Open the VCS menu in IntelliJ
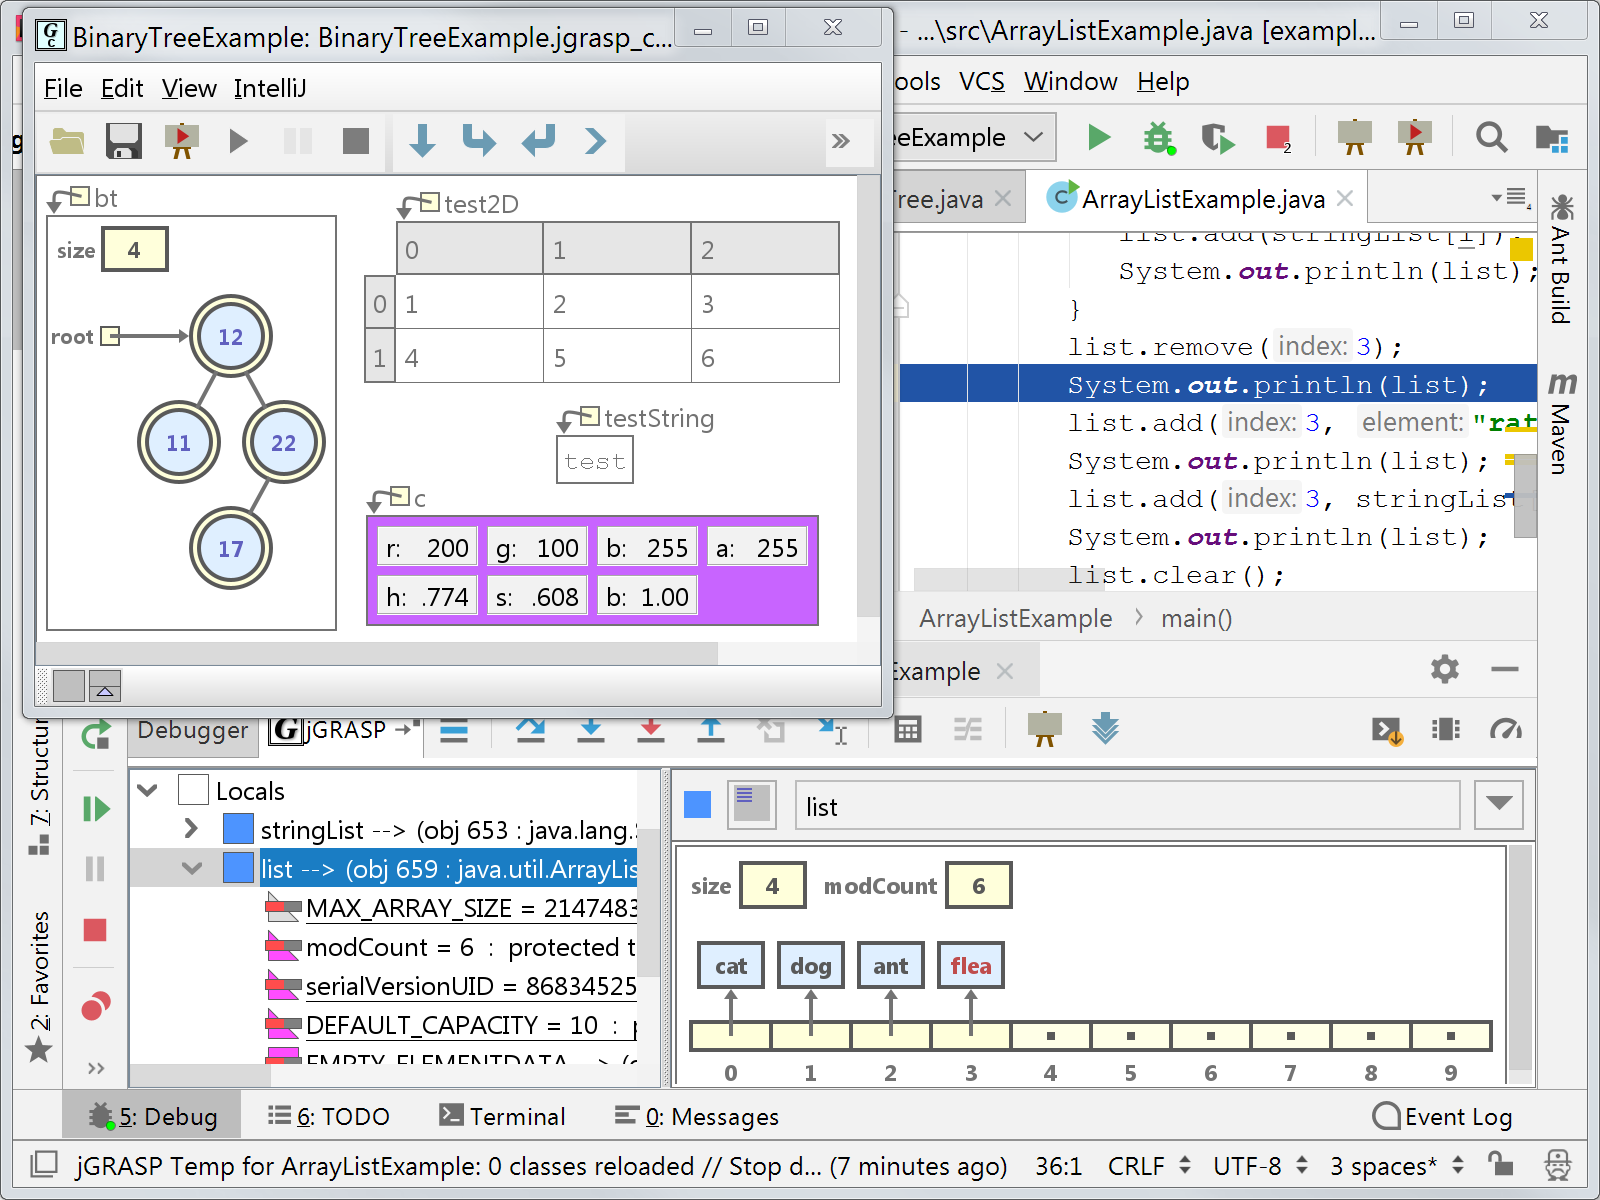 pos(981,82)
